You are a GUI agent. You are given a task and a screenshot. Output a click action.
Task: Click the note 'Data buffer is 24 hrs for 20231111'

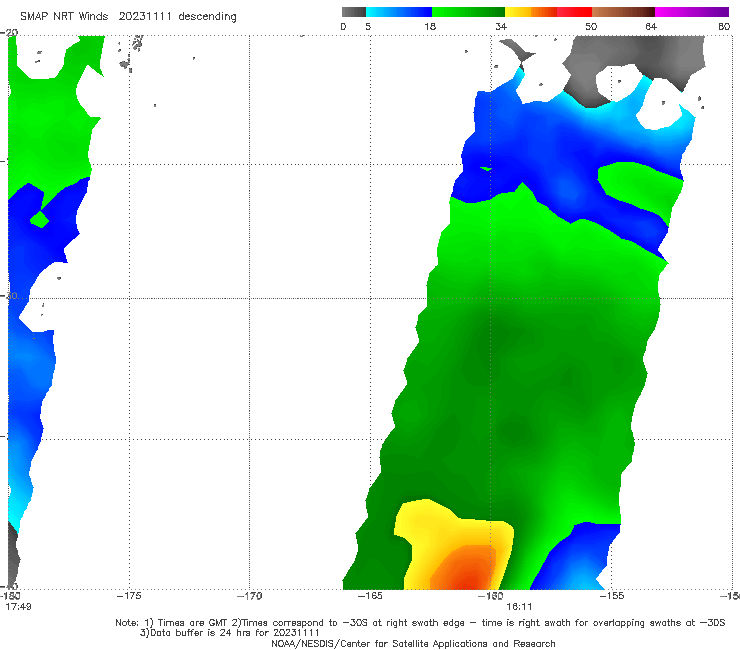coord(229,633)
